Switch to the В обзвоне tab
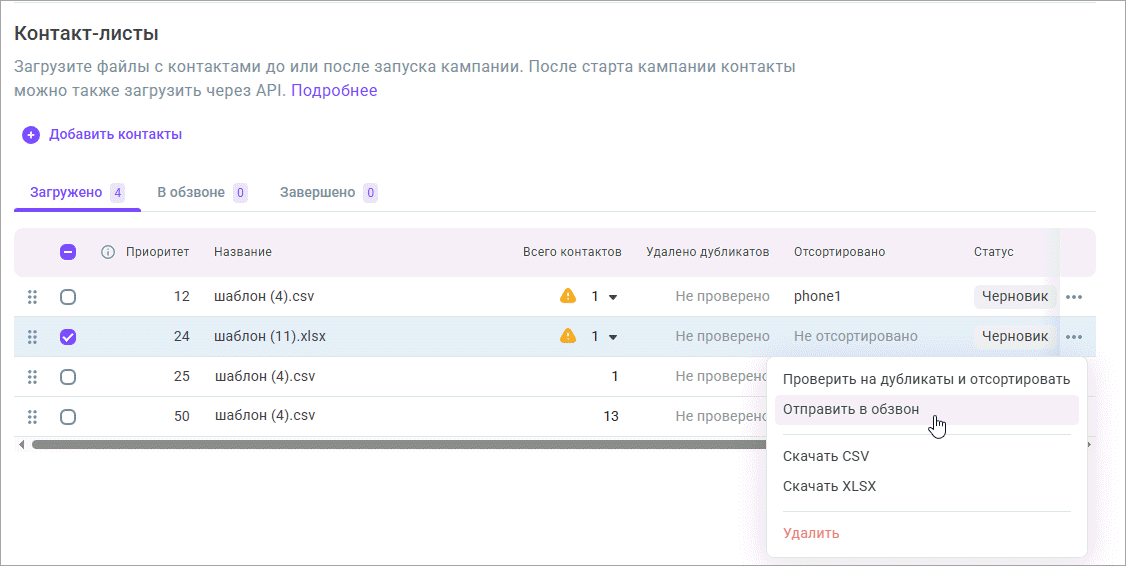1126x566 pixels. pos(191,192)
